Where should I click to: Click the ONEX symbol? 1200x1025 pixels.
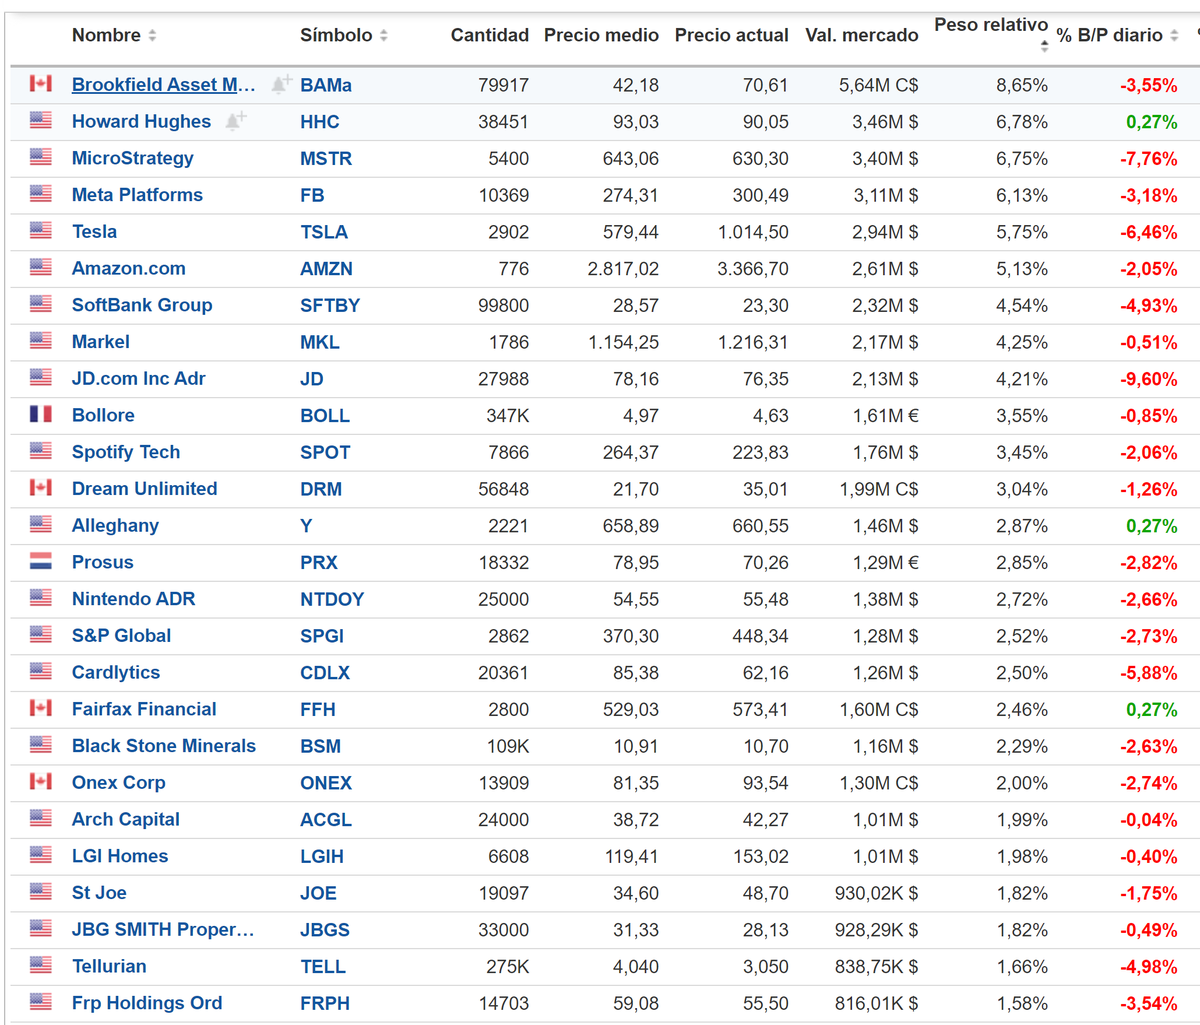click(326, 783)
